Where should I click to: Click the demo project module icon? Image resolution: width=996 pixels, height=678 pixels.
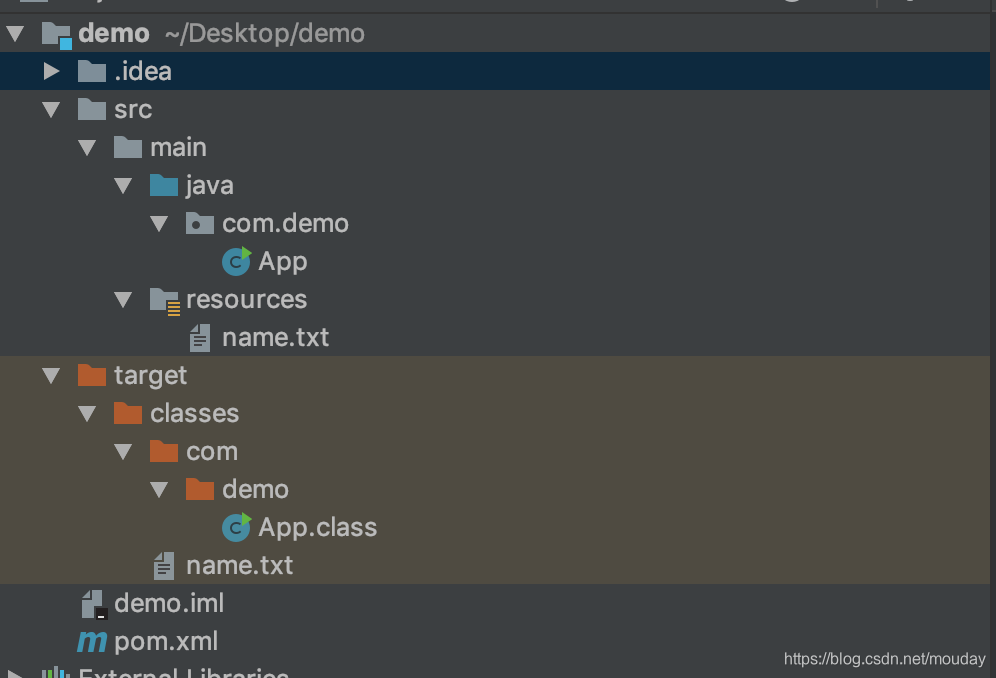57,35
